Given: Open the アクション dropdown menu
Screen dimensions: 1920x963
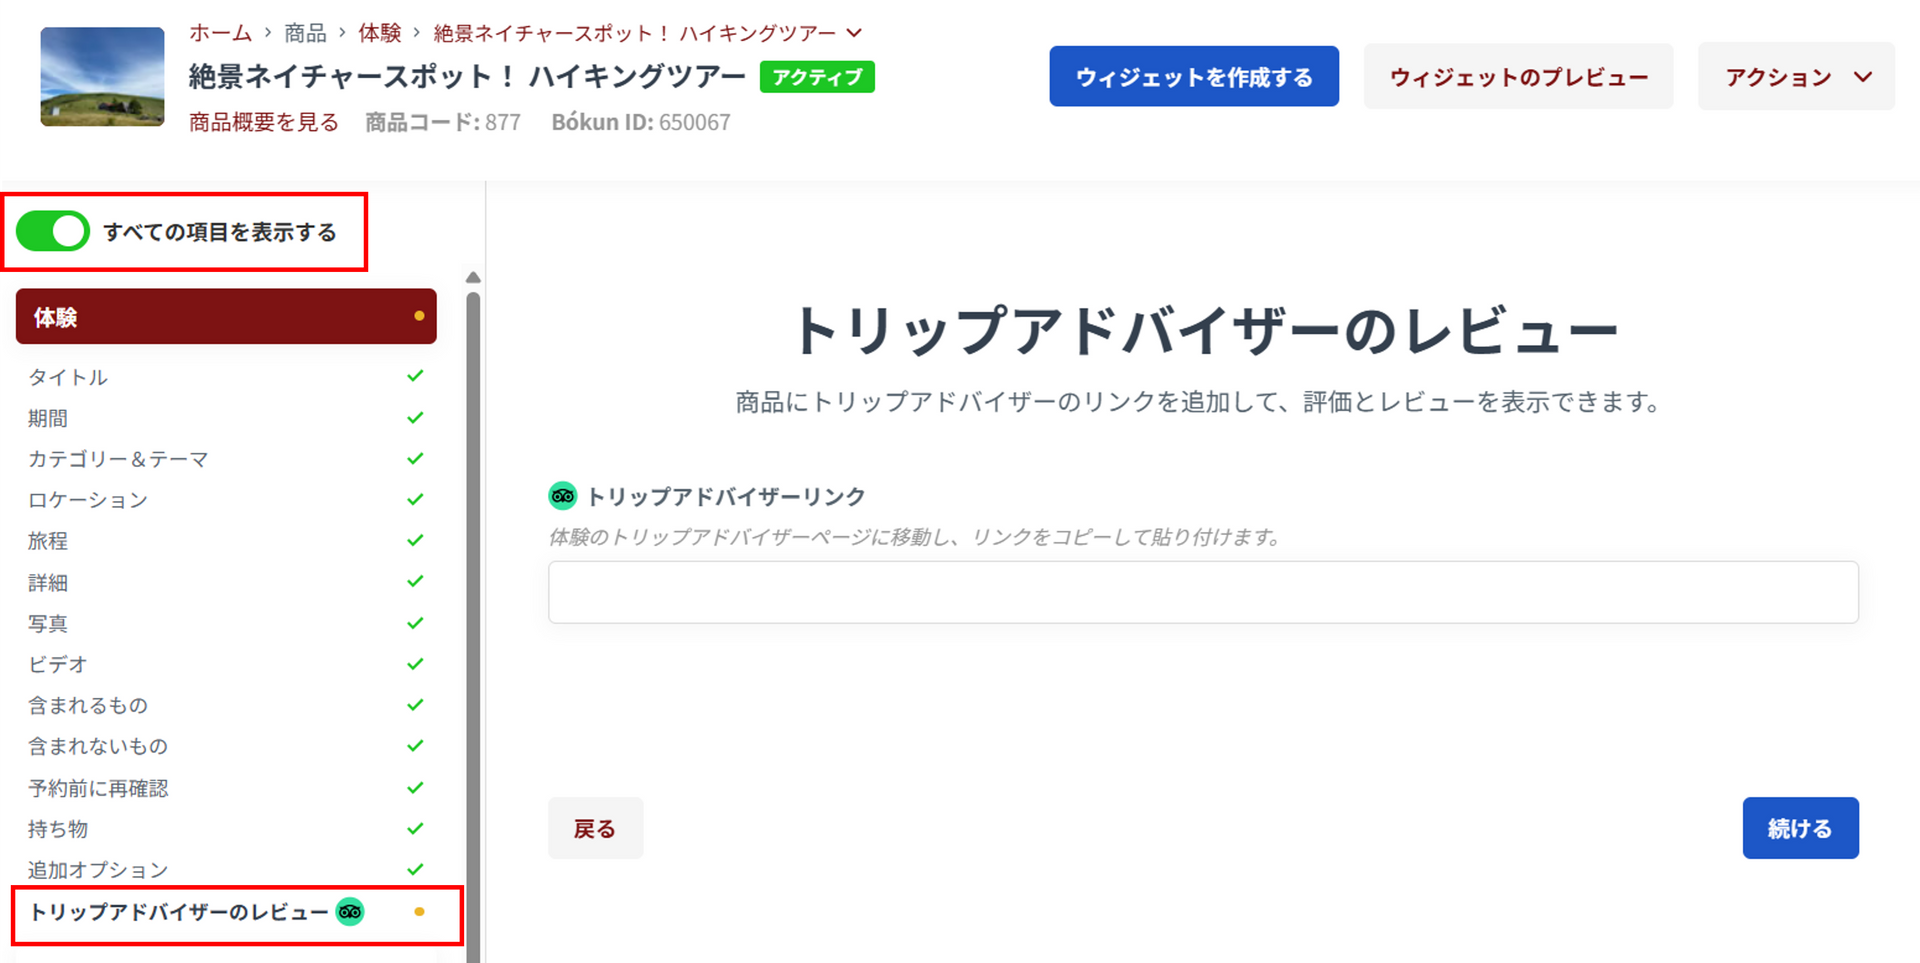Looking at the screenshot, I should pyautogui.click(x=1796, y=77).
